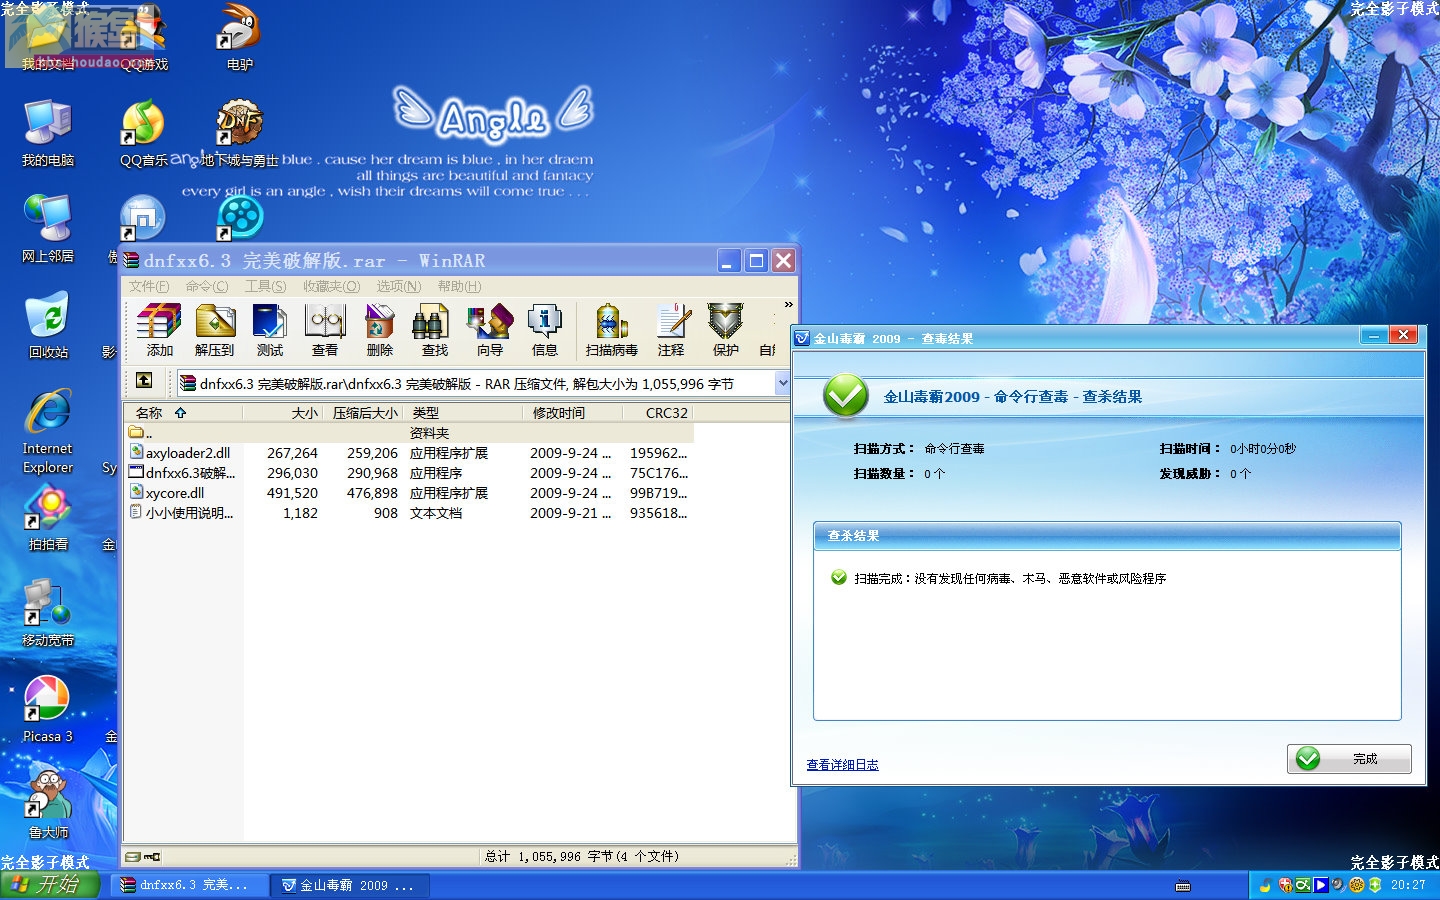The image size is (1440, 900).
Task: Click the 注释 (Comment) toolbar icon
Action: (671, 330)
